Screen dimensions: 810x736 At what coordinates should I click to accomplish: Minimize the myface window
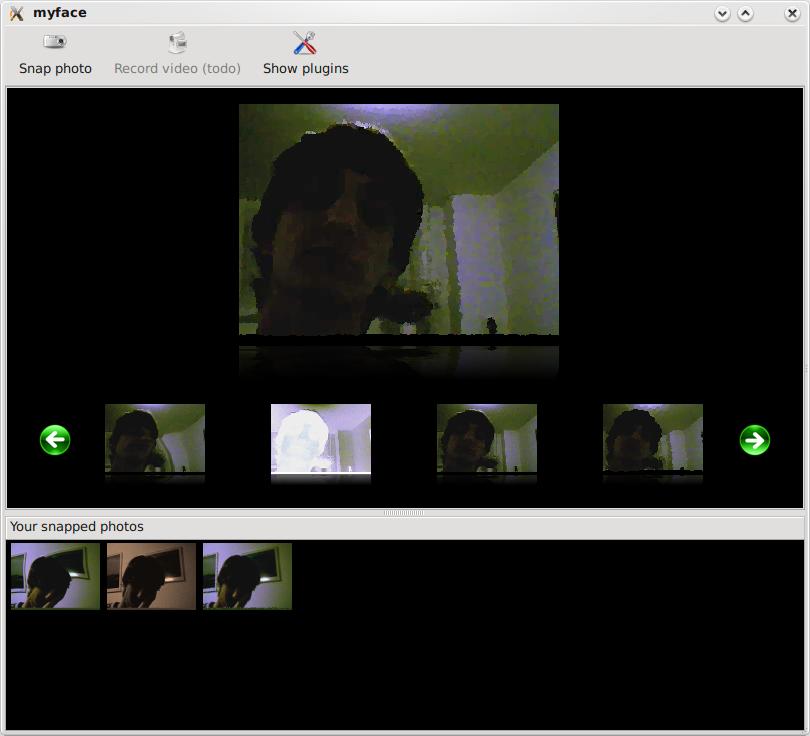(722, 13)
